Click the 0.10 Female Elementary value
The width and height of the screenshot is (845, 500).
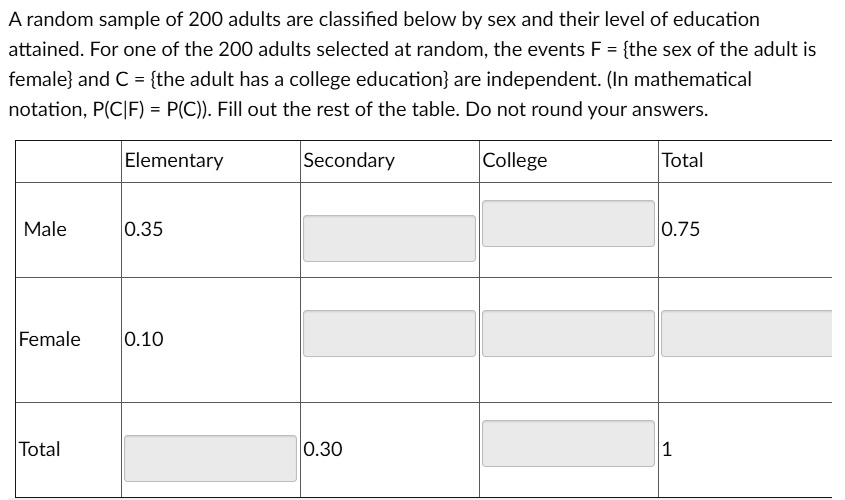point(145,339)
